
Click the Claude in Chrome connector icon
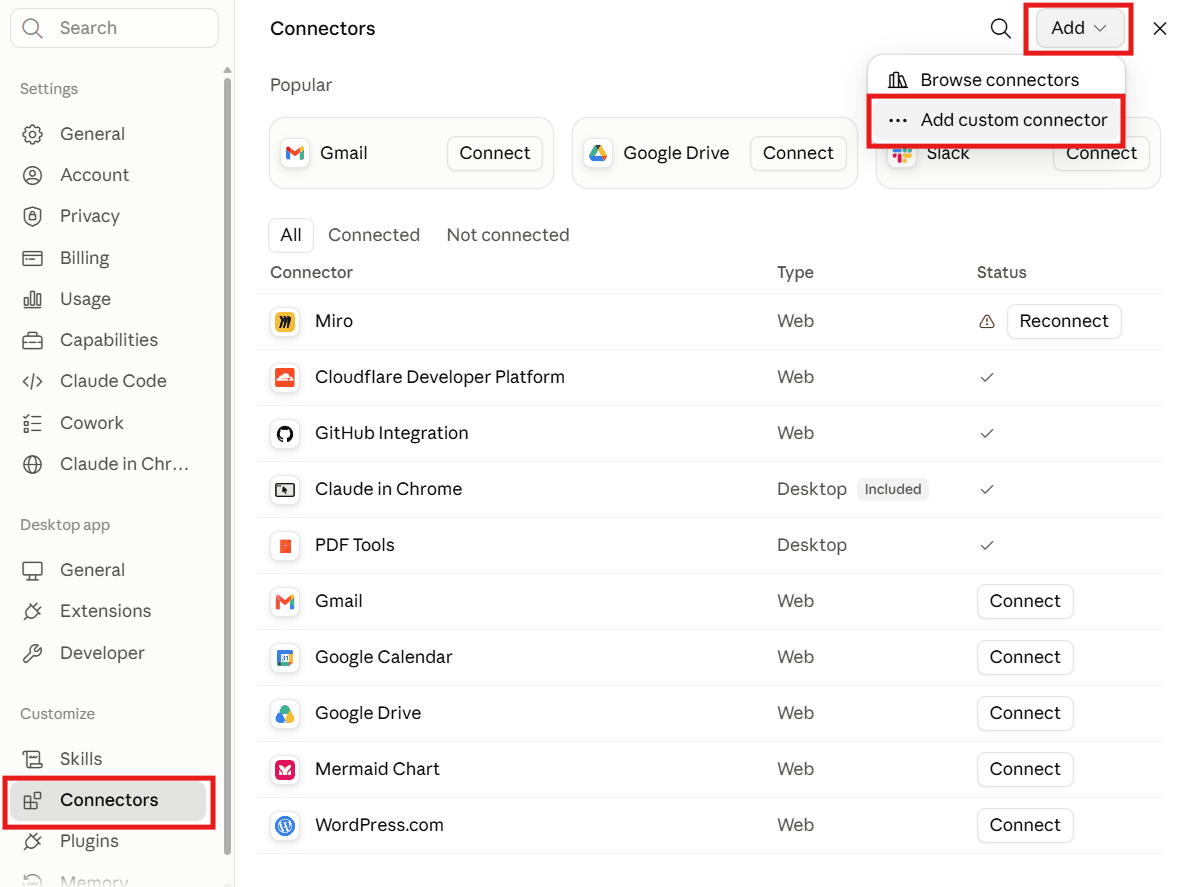click(285, 490)
